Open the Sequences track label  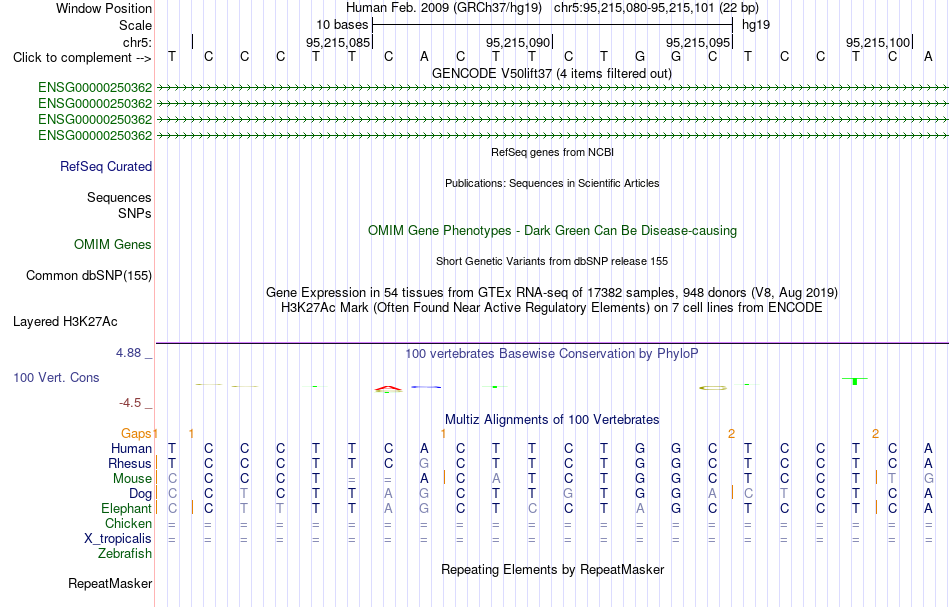tap(119, 197)
